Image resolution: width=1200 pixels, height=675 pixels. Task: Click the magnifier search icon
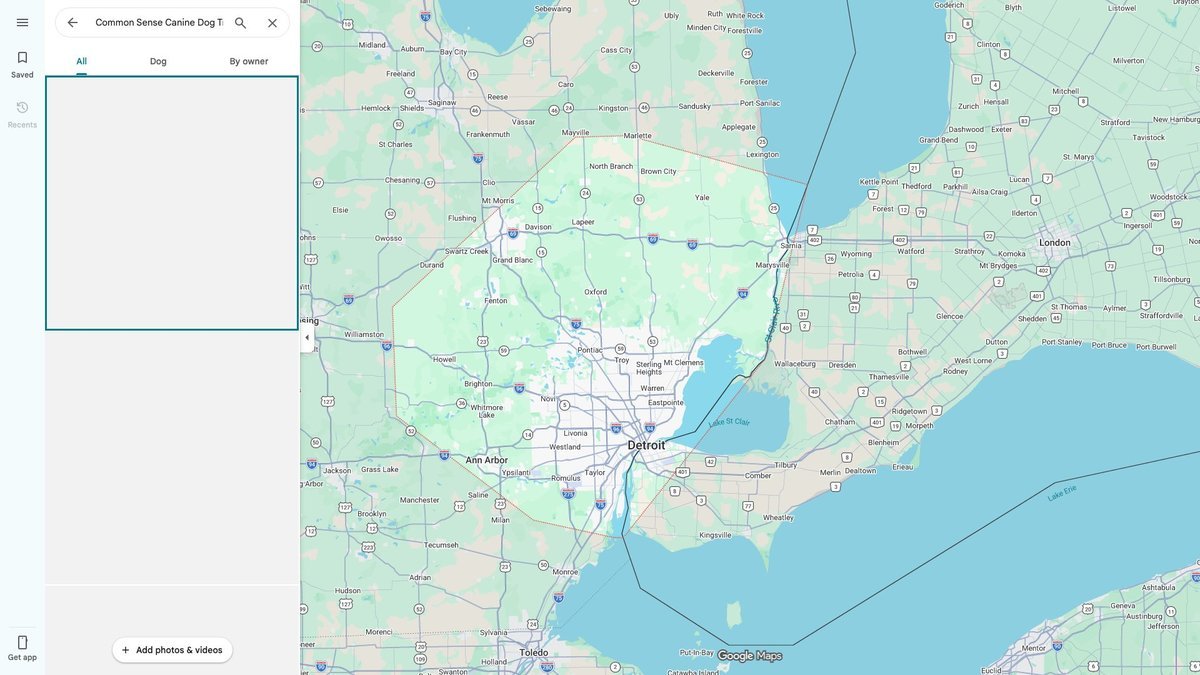(x=240, y=22)
